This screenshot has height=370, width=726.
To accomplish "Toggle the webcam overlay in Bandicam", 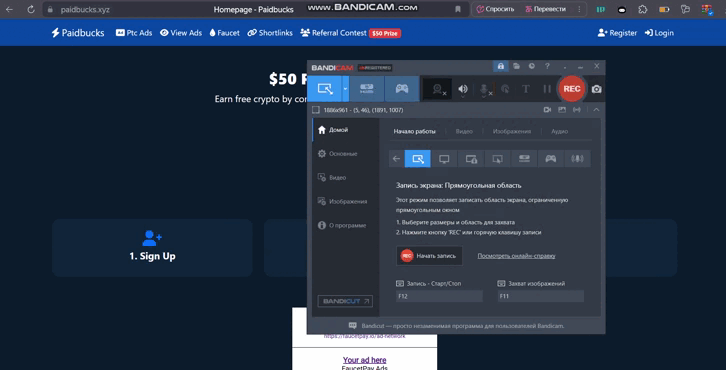I will (x=438, y=89).
